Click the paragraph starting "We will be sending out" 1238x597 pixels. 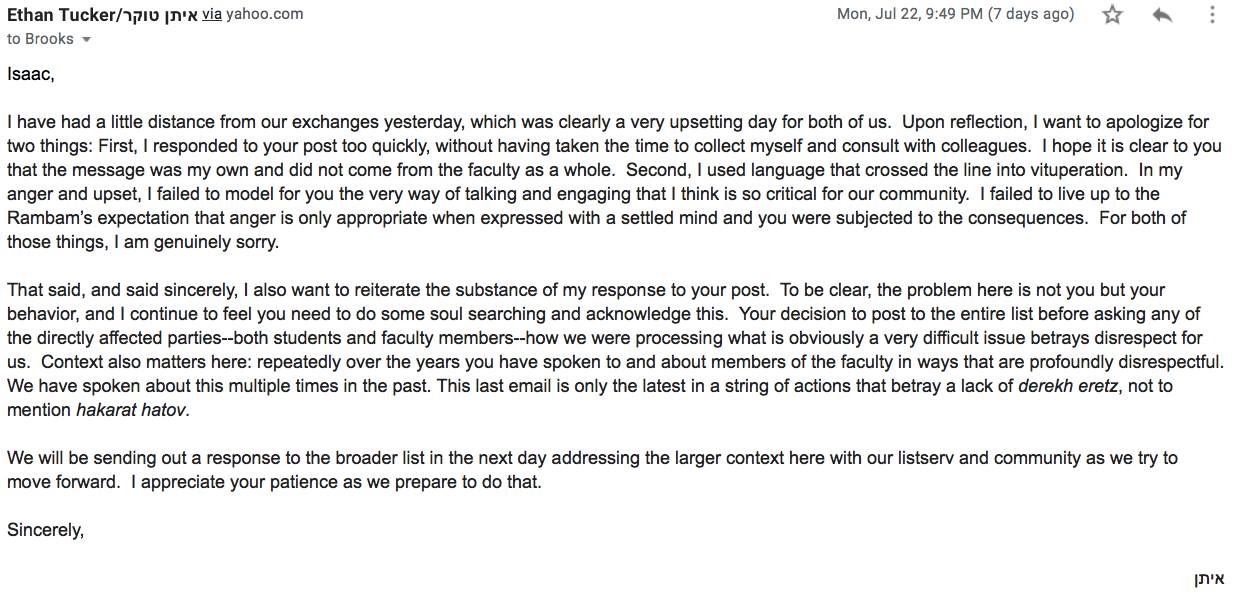click(592, 470)
